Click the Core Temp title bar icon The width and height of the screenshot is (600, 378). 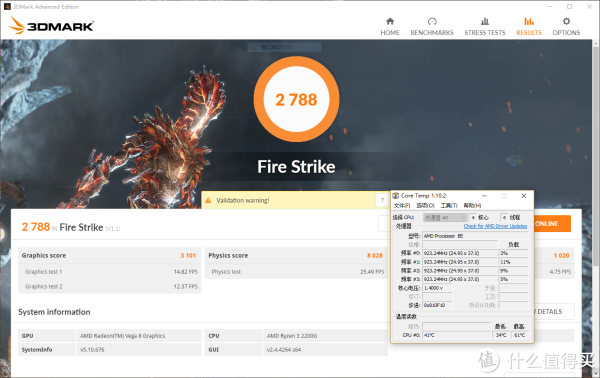click(x=396, y=196)
